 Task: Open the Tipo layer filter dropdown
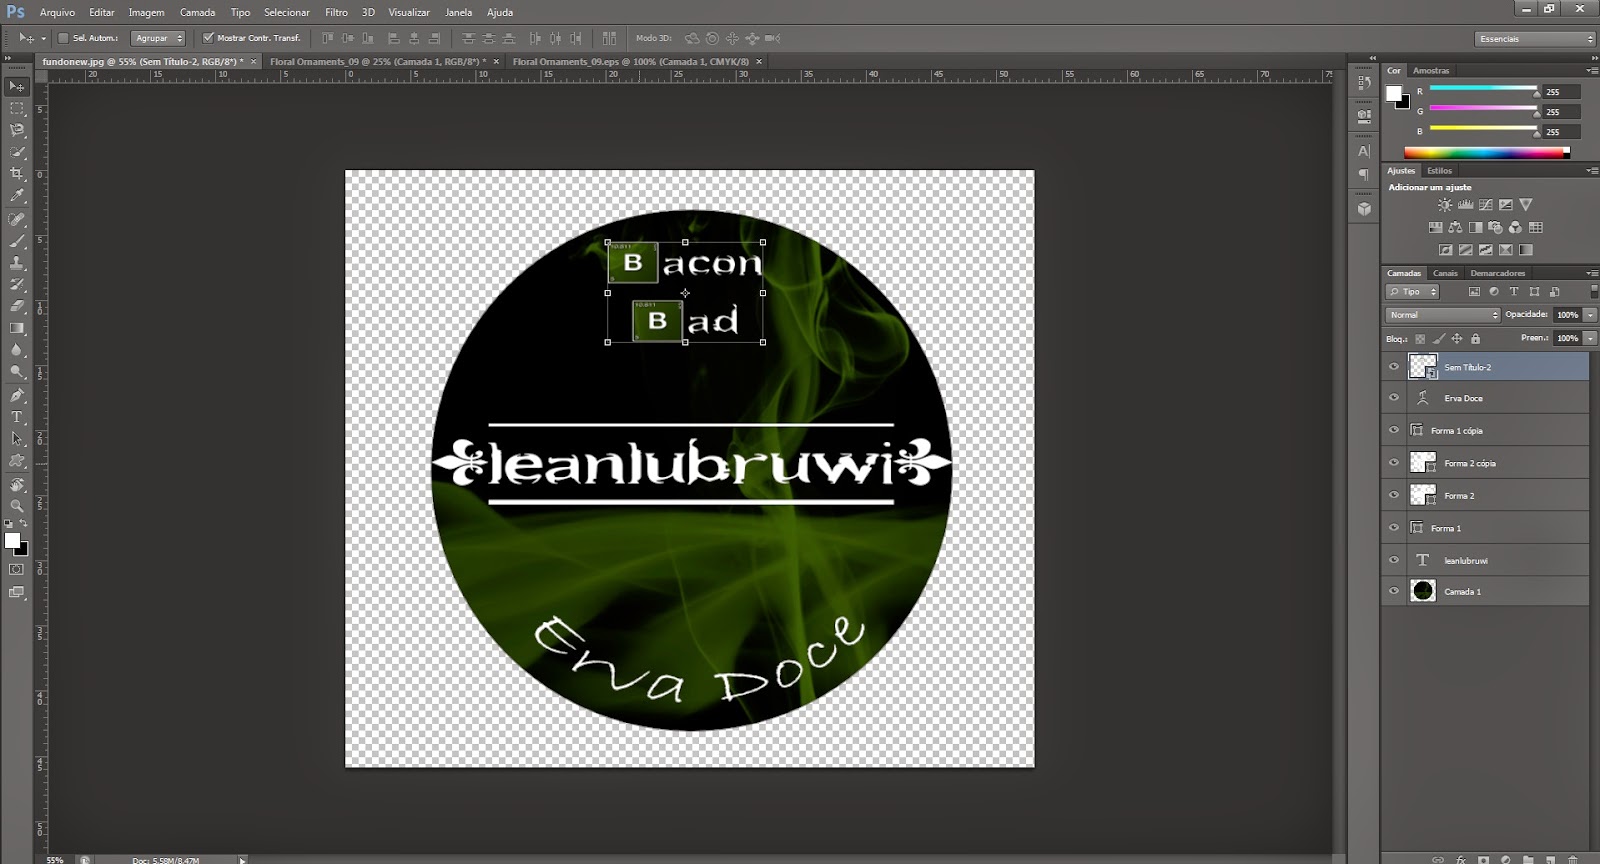pos(1412,291)
